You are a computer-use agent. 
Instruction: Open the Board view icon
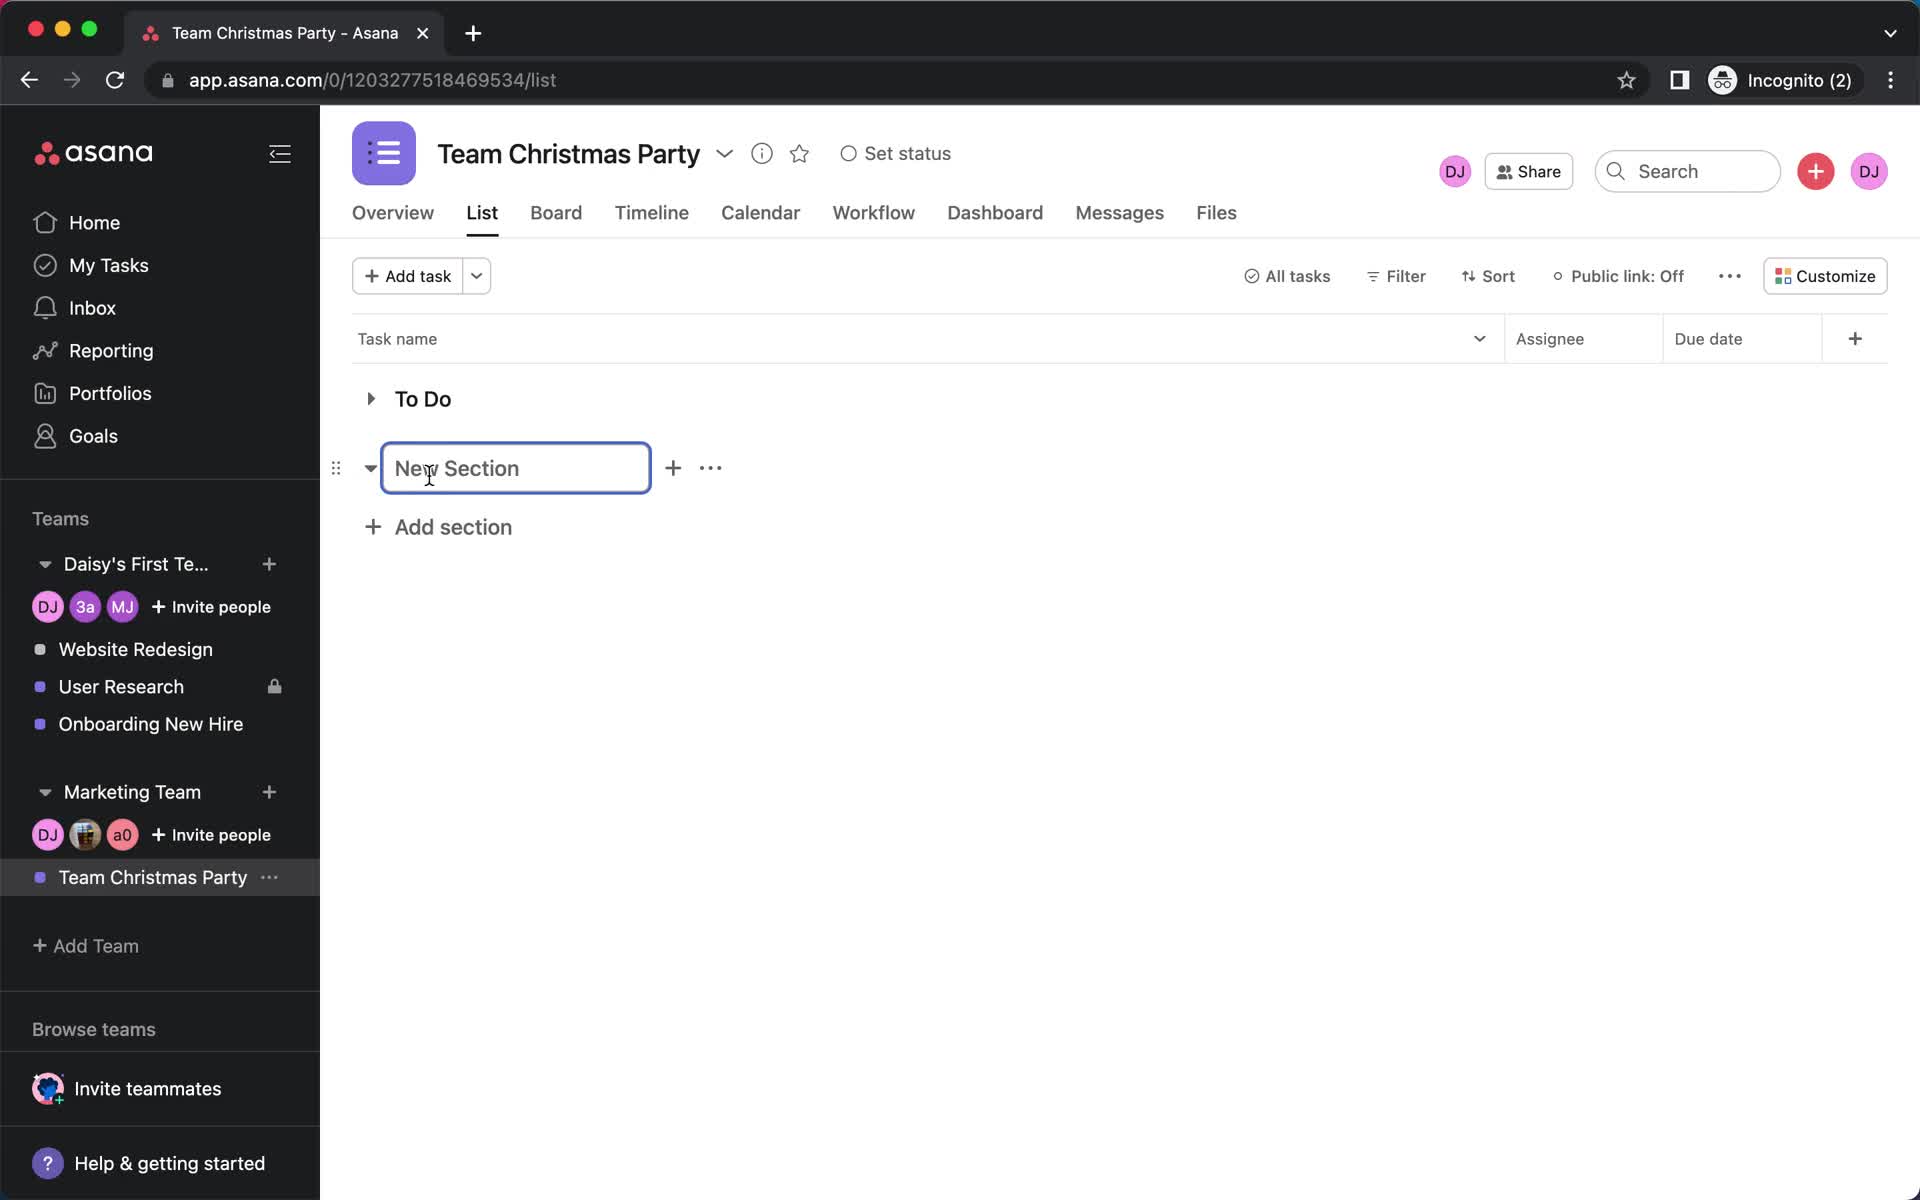coord(554,213)
